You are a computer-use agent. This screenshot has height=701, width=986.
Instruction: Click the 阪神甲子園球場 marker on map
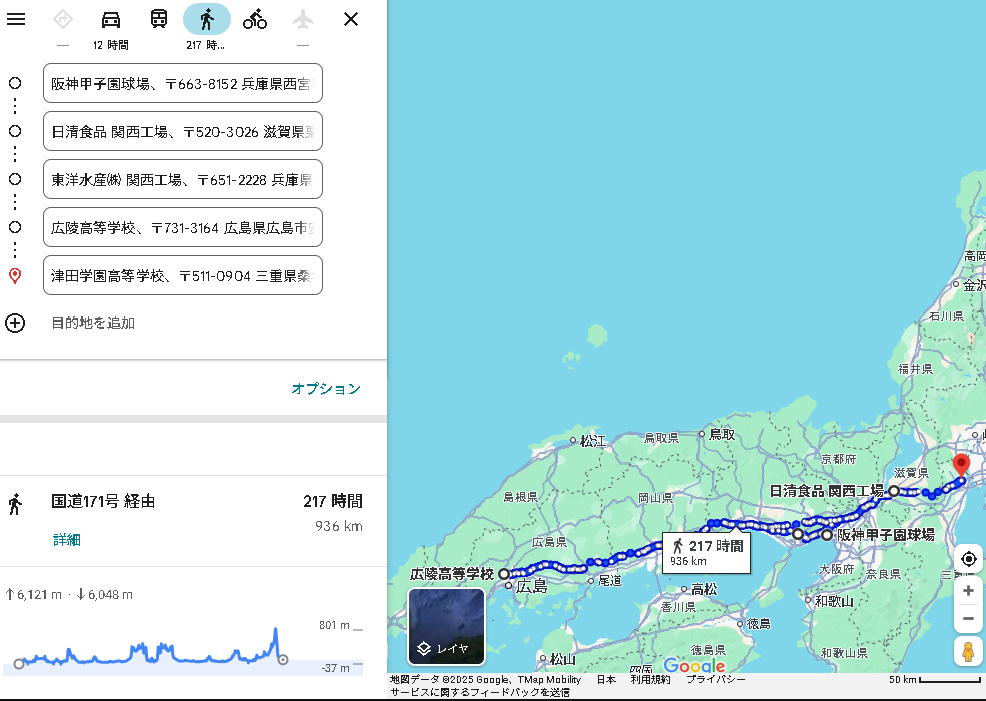[x=827, y=534]
